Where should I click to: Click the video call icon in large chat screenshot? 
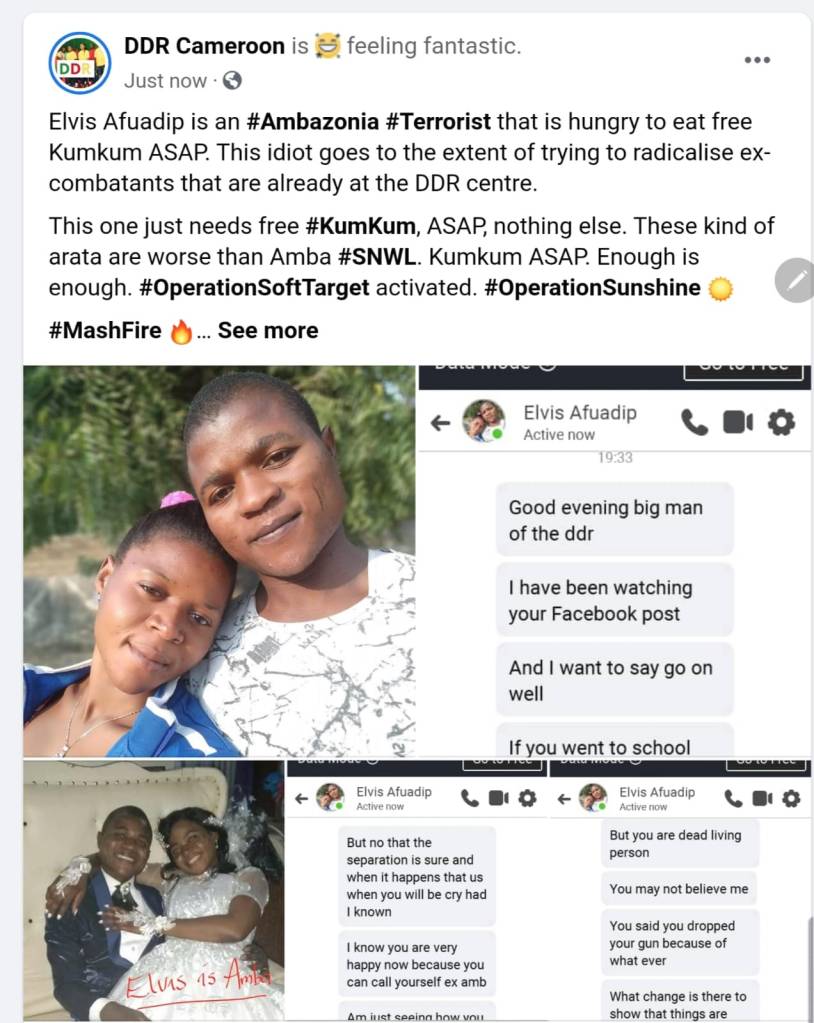point(737,422)
